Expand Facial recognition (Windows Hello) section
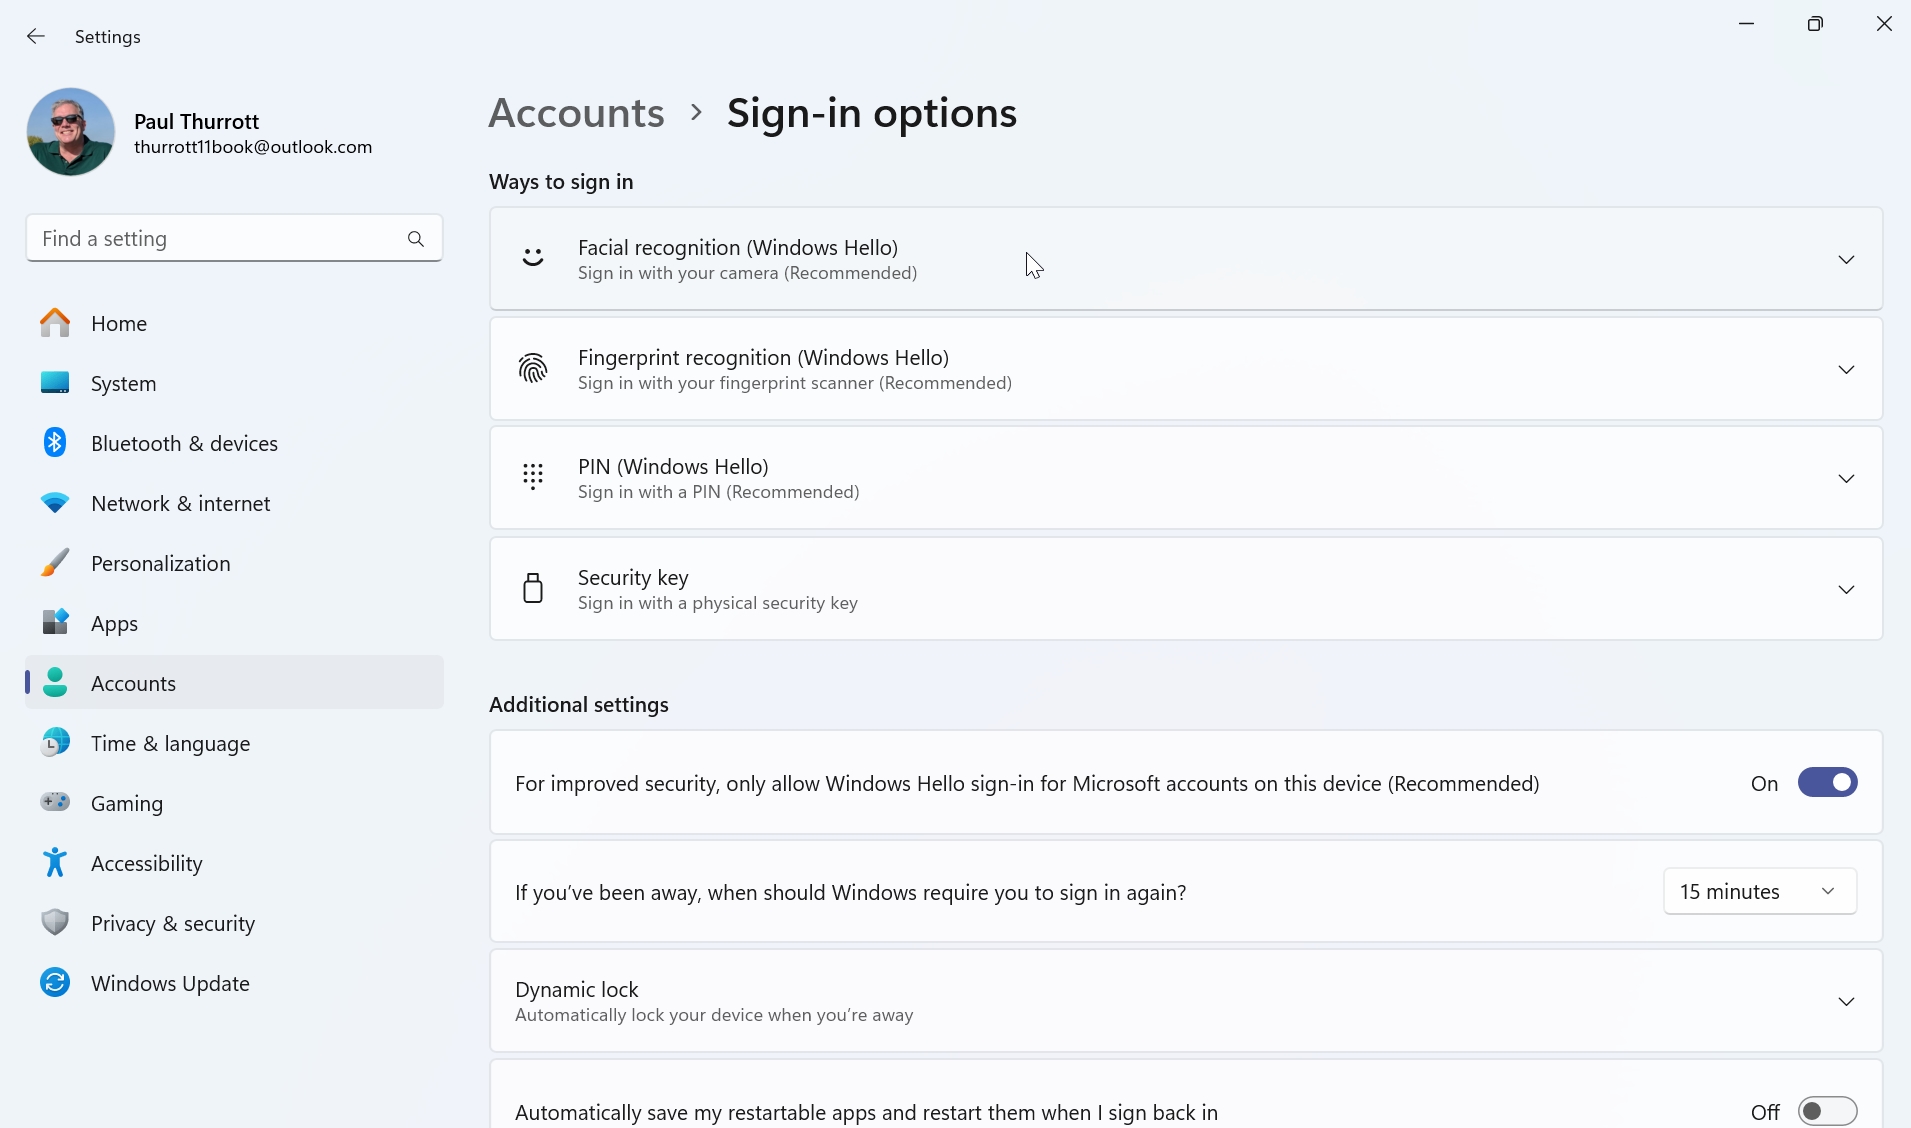This screenshot has width=1911, height=1128. click(x=1846, y=260)
